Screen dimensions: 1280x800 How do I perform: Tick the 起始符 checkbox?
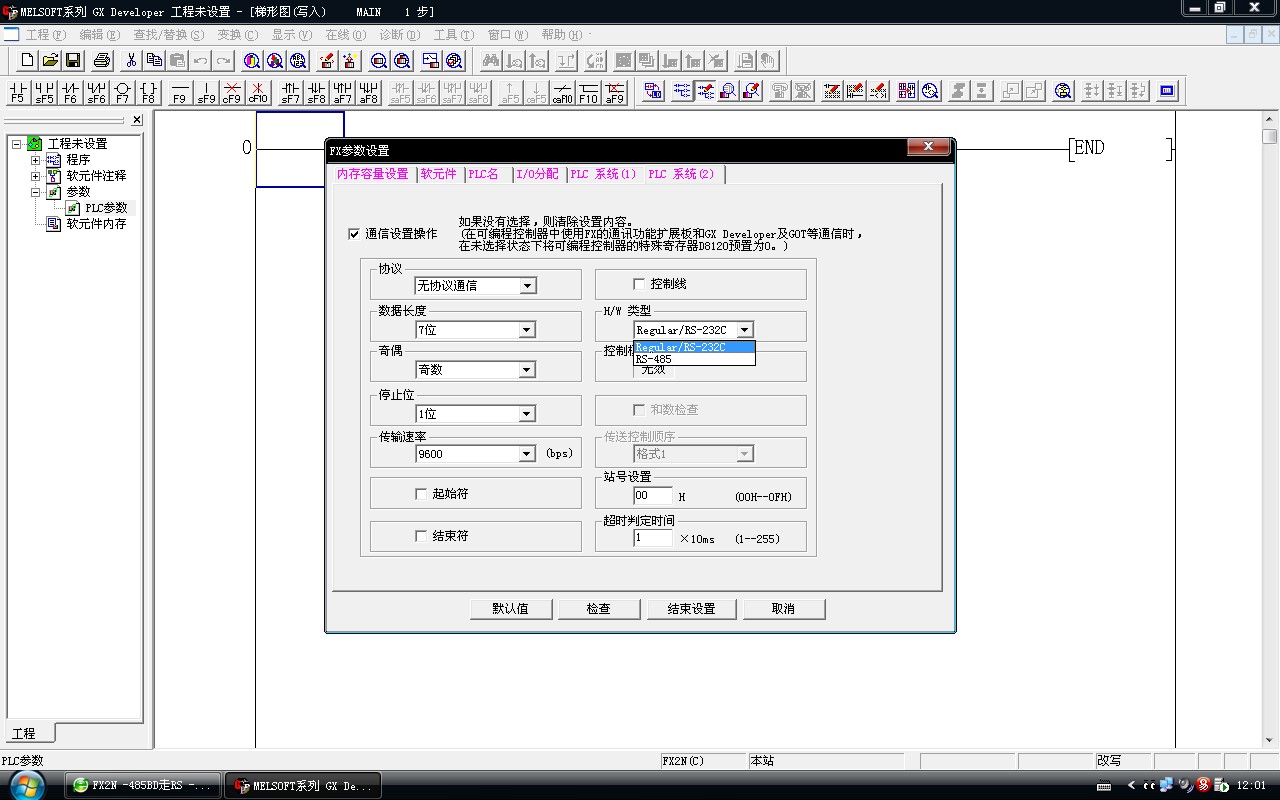tap(421, 494)
